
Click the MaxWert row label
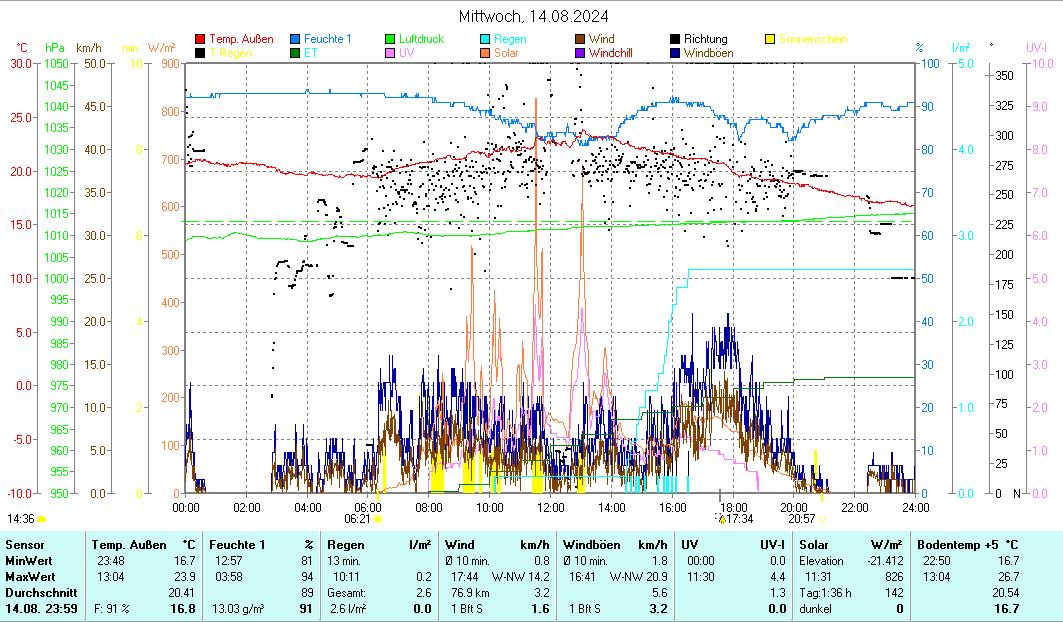coord(28,576)
